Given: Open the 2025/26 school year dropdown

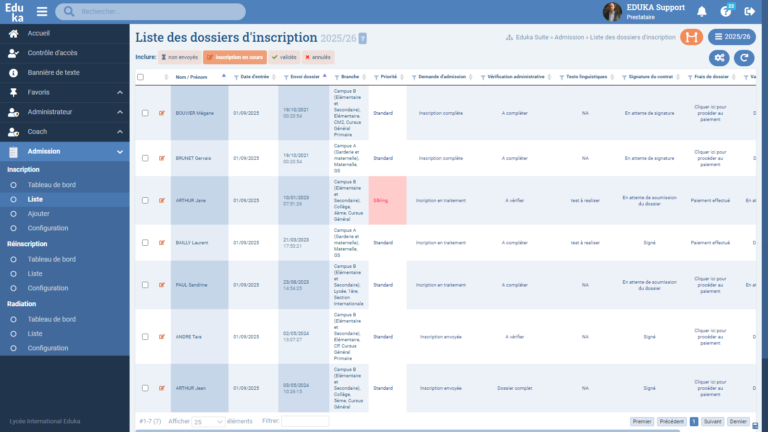Looking at the screenshot, I should pos(733,37).
